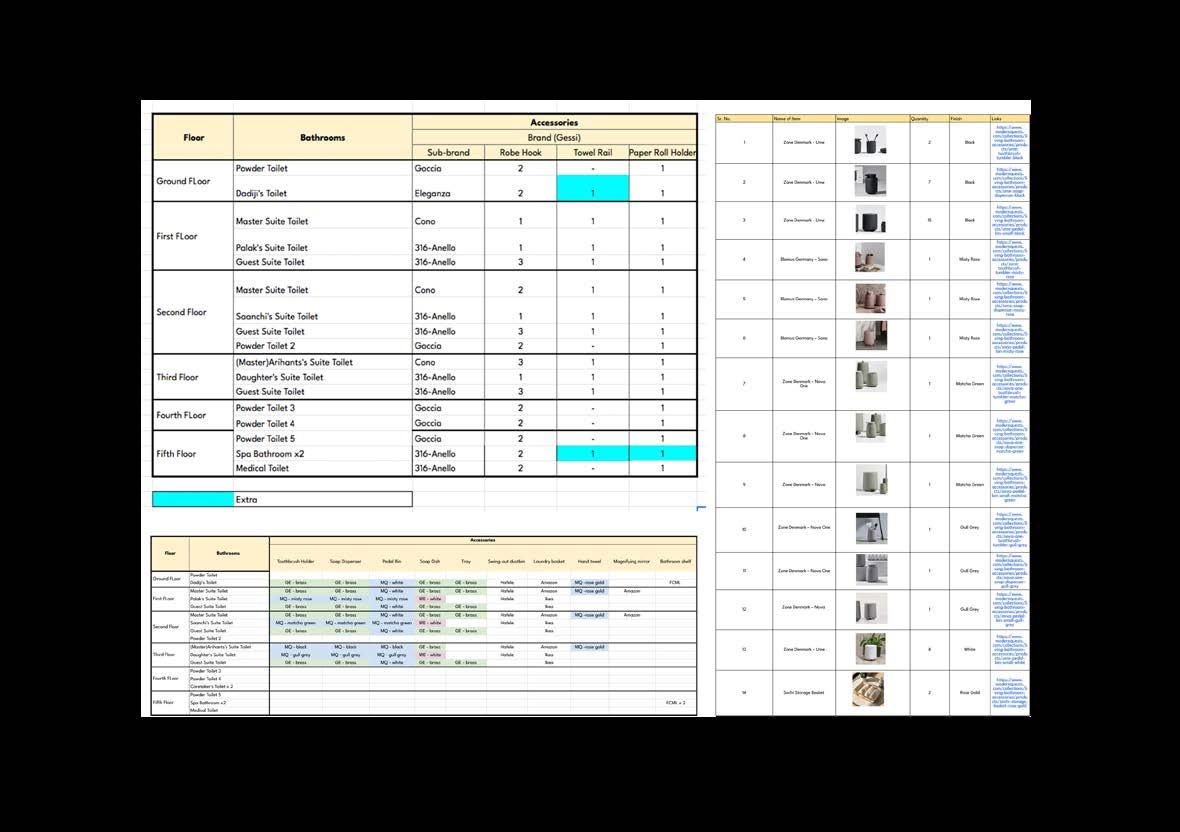Viewport: 1180px width, 832px height.
Task: Open the product link in row 1
Action: (1009, 142)
